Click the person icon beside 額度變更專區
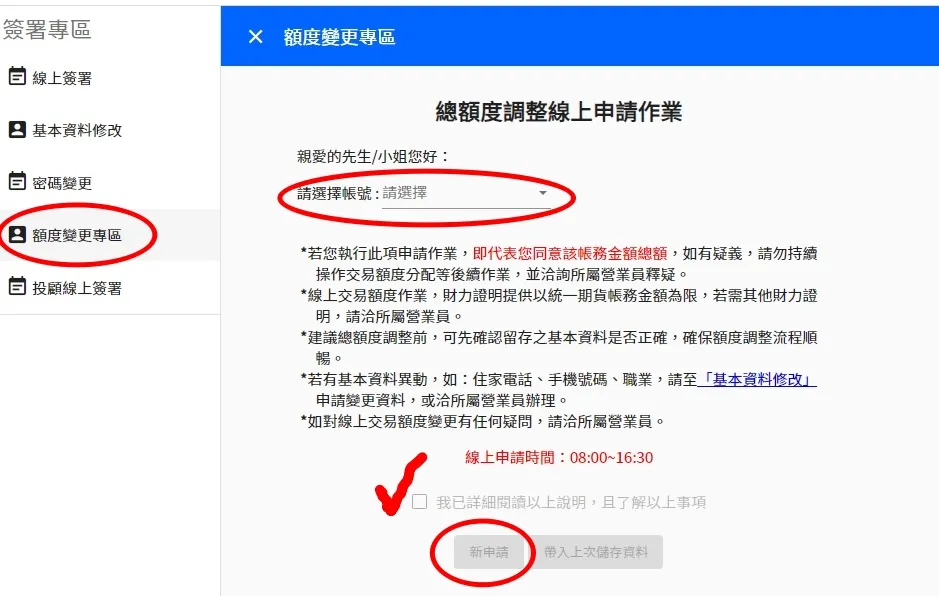Screen dimensions: 939x596 tap(17, 234)
